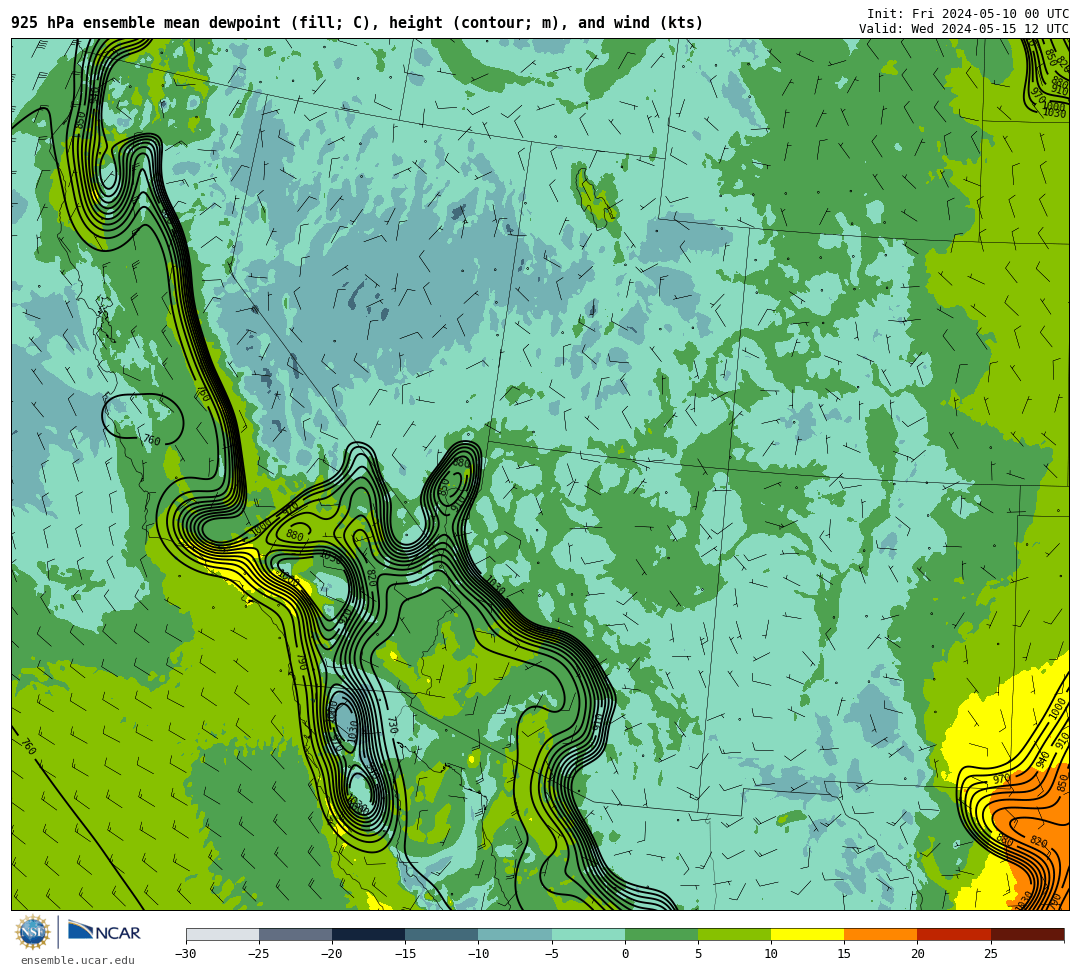Pick the muted teal -10 to -5 swatch

pos(515,934)
